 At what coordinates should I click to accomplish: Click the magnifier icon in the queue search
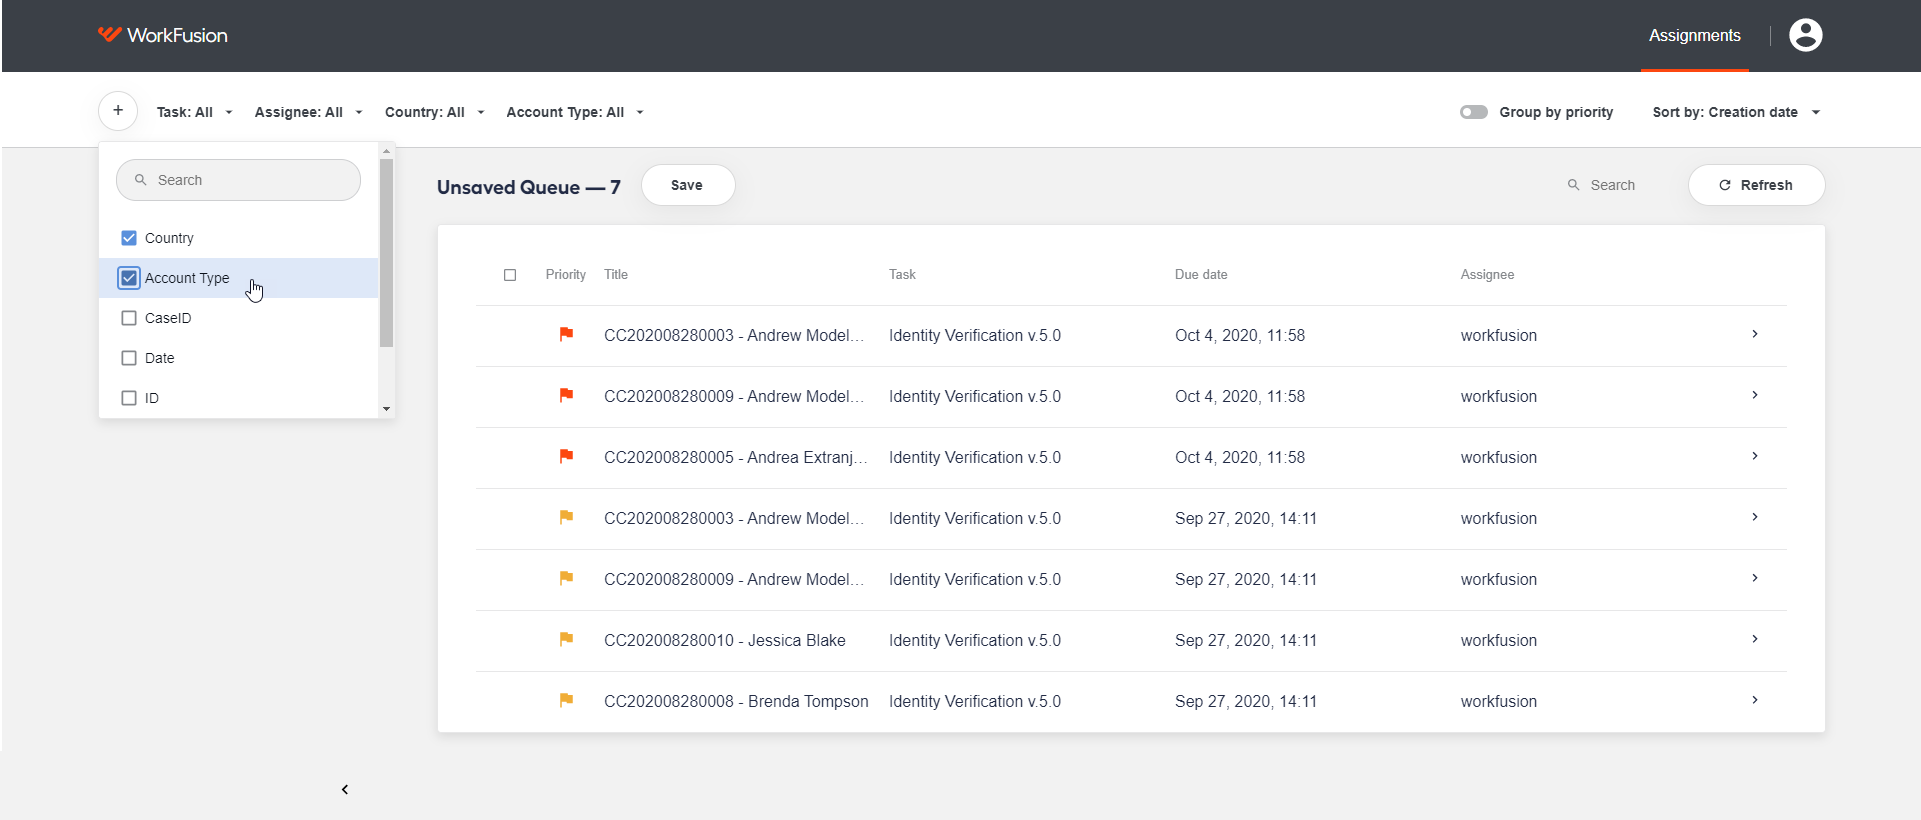click(x=1573, y=185)
